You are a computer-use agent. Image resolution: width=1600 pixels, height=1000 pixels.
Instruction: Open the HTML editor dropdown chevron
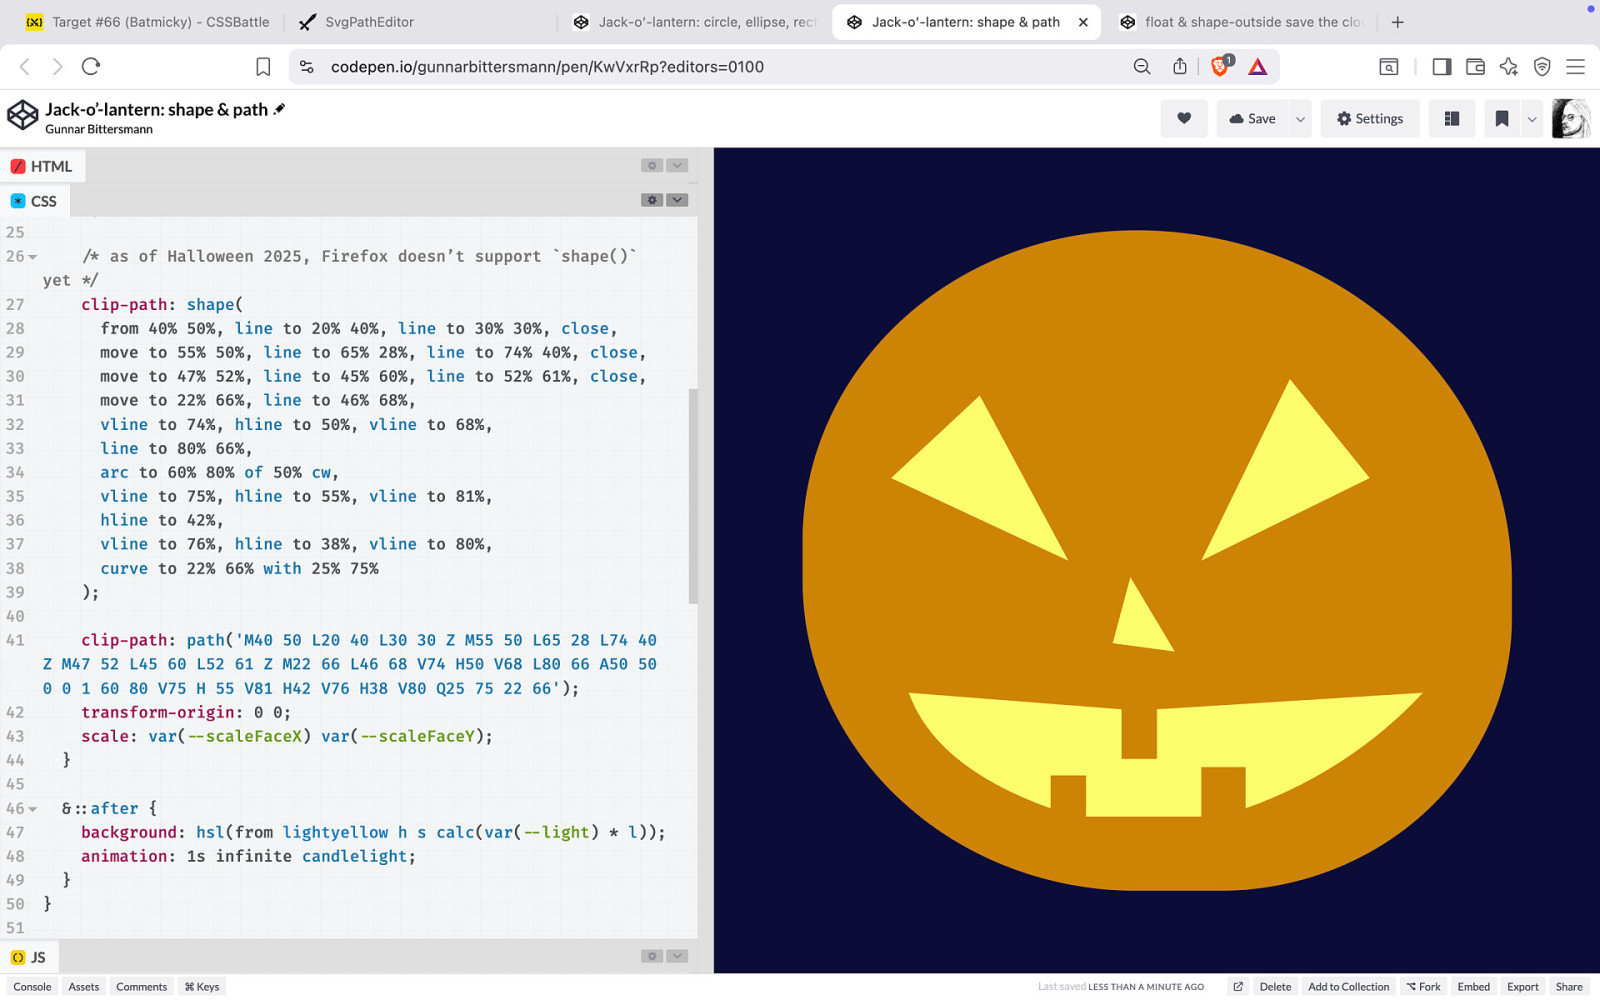click(677, 166)
